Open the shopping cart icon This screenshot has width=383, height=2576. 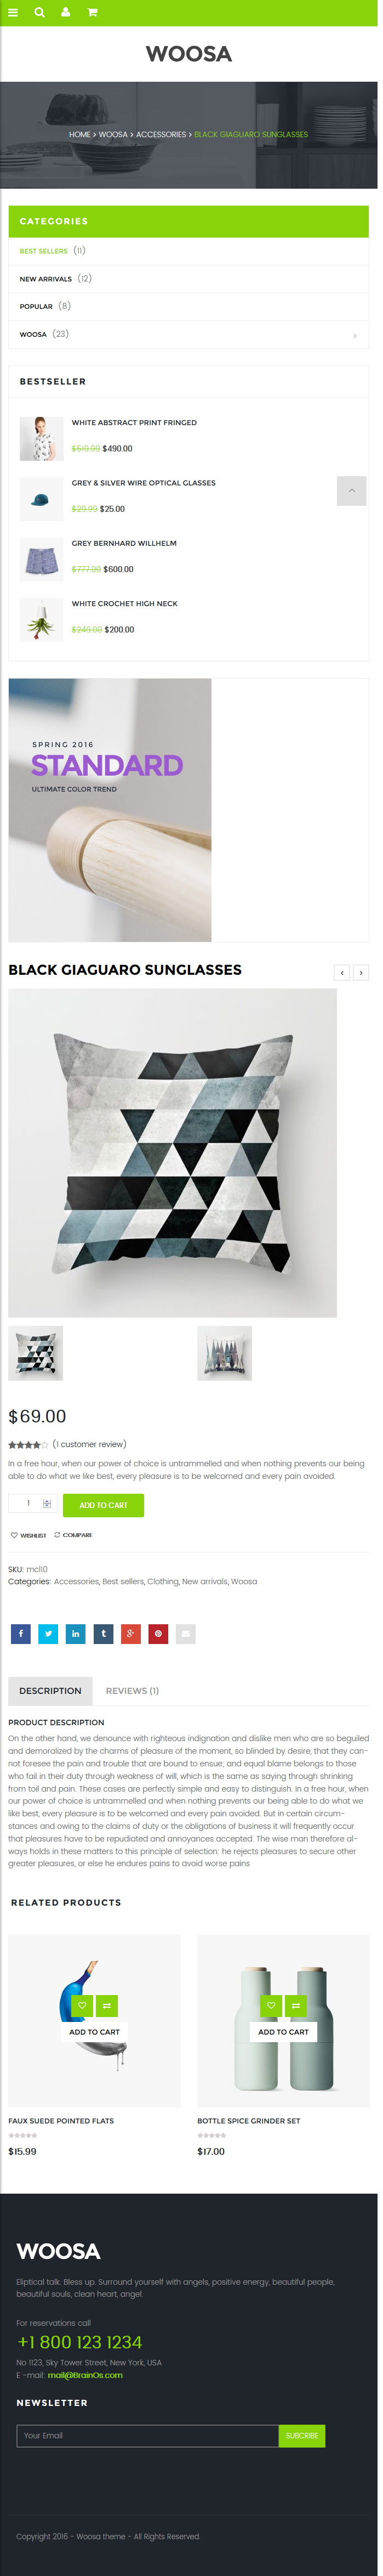pyautogui.click(x=92, y=13)
